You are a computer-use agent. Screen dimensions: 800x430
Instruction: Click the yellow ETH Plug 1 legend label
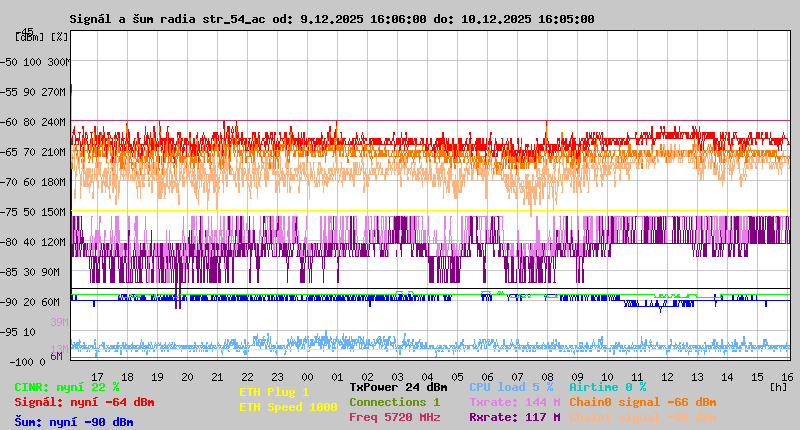[x=274, y=392]
